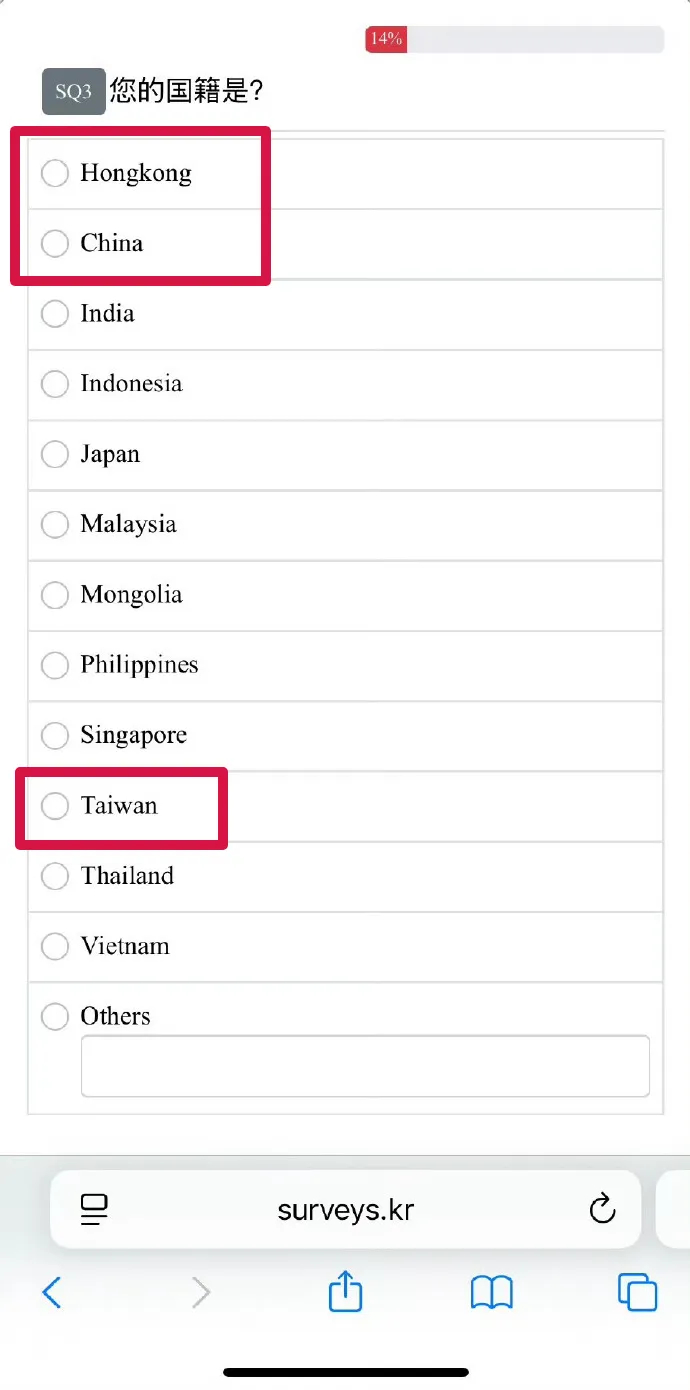The width and height of the screenshot is (690, 1390).
Task: Pick Philippines from the list
Action: click(x=55, y=665)
